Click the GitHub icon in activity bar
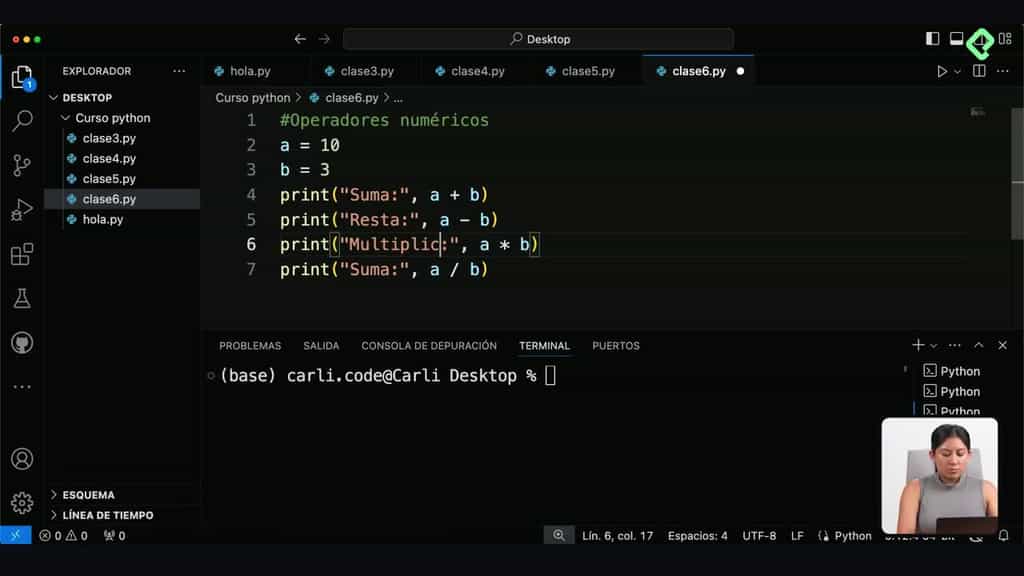Viewport: 1024px width, 576px height. pos(23,340)
